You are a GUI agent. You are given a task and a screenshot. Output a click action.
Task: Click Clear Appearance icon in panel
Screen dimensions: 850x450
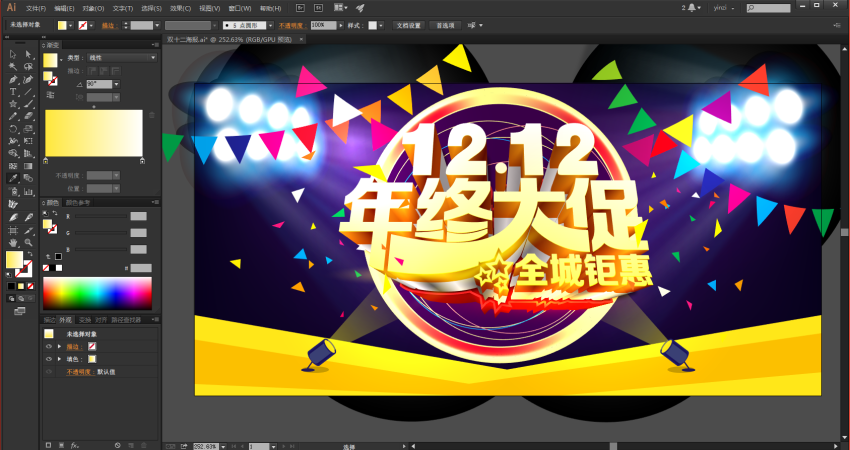pyautogui.click(x=118, y=446)
